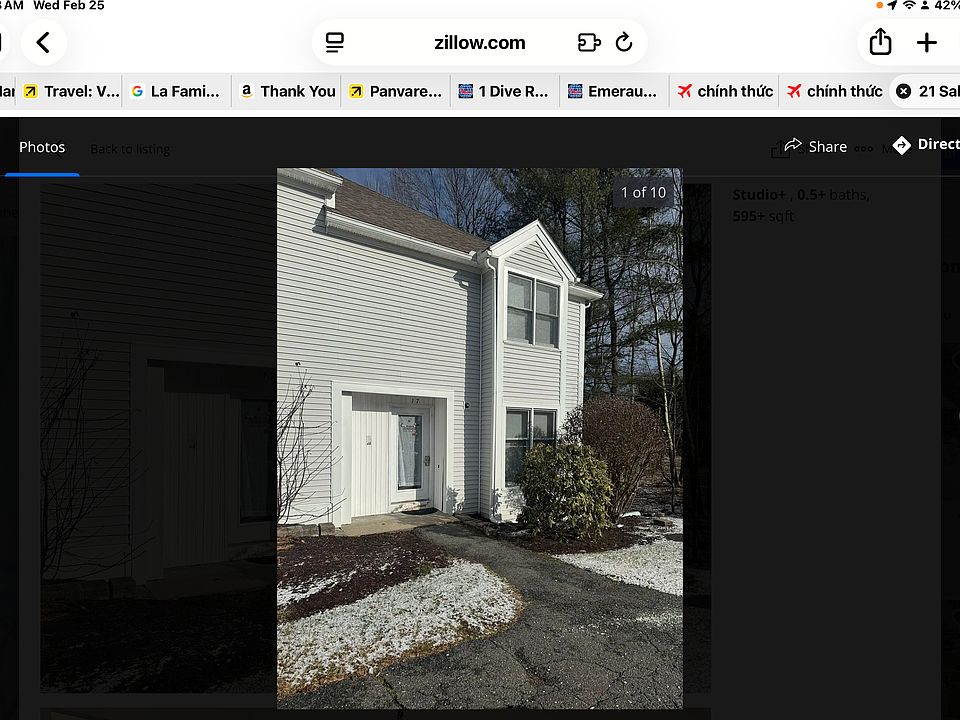Open the first chính thức tab
This screenshot has width=960, height=720.
point(724,91)
